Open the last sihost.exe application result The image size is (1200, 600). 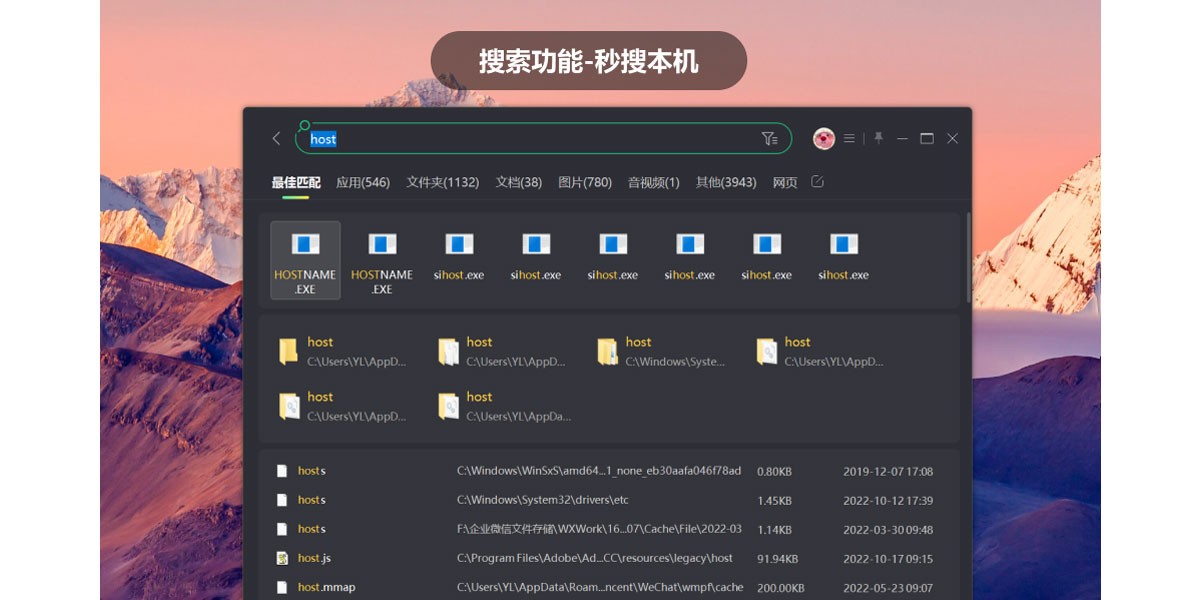843,258
